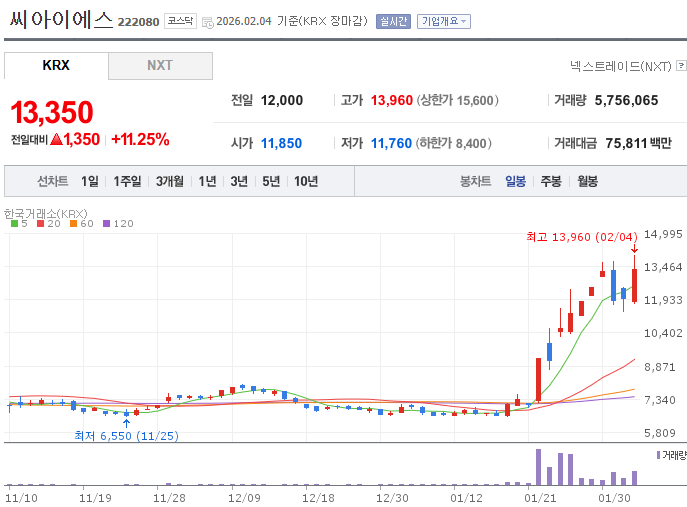
Task: Click the 01/21 date on the x-axis
Action: [540, 498]
